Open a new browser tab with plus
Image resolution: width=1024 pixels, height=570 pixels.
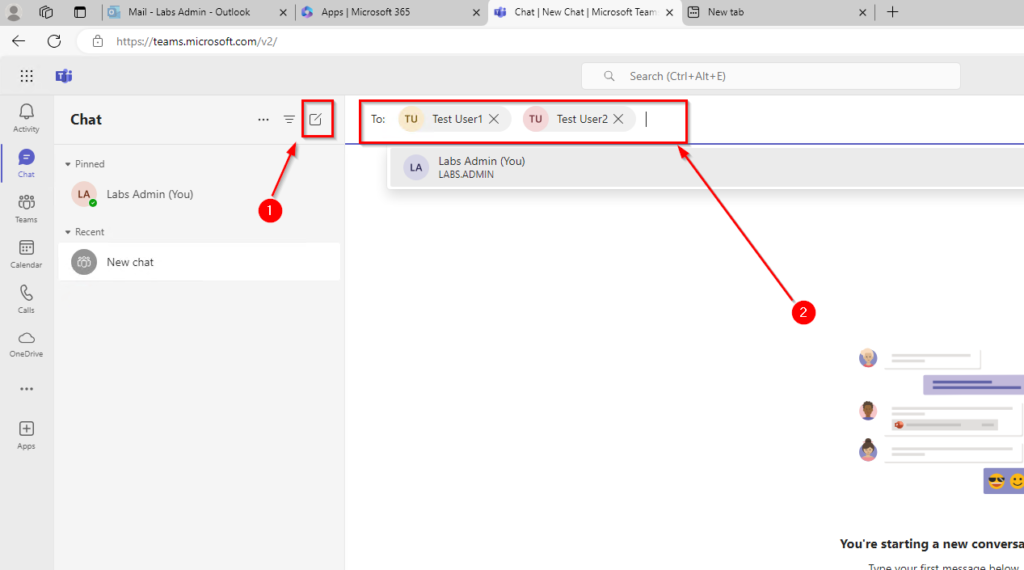click(x=893, y=12)
